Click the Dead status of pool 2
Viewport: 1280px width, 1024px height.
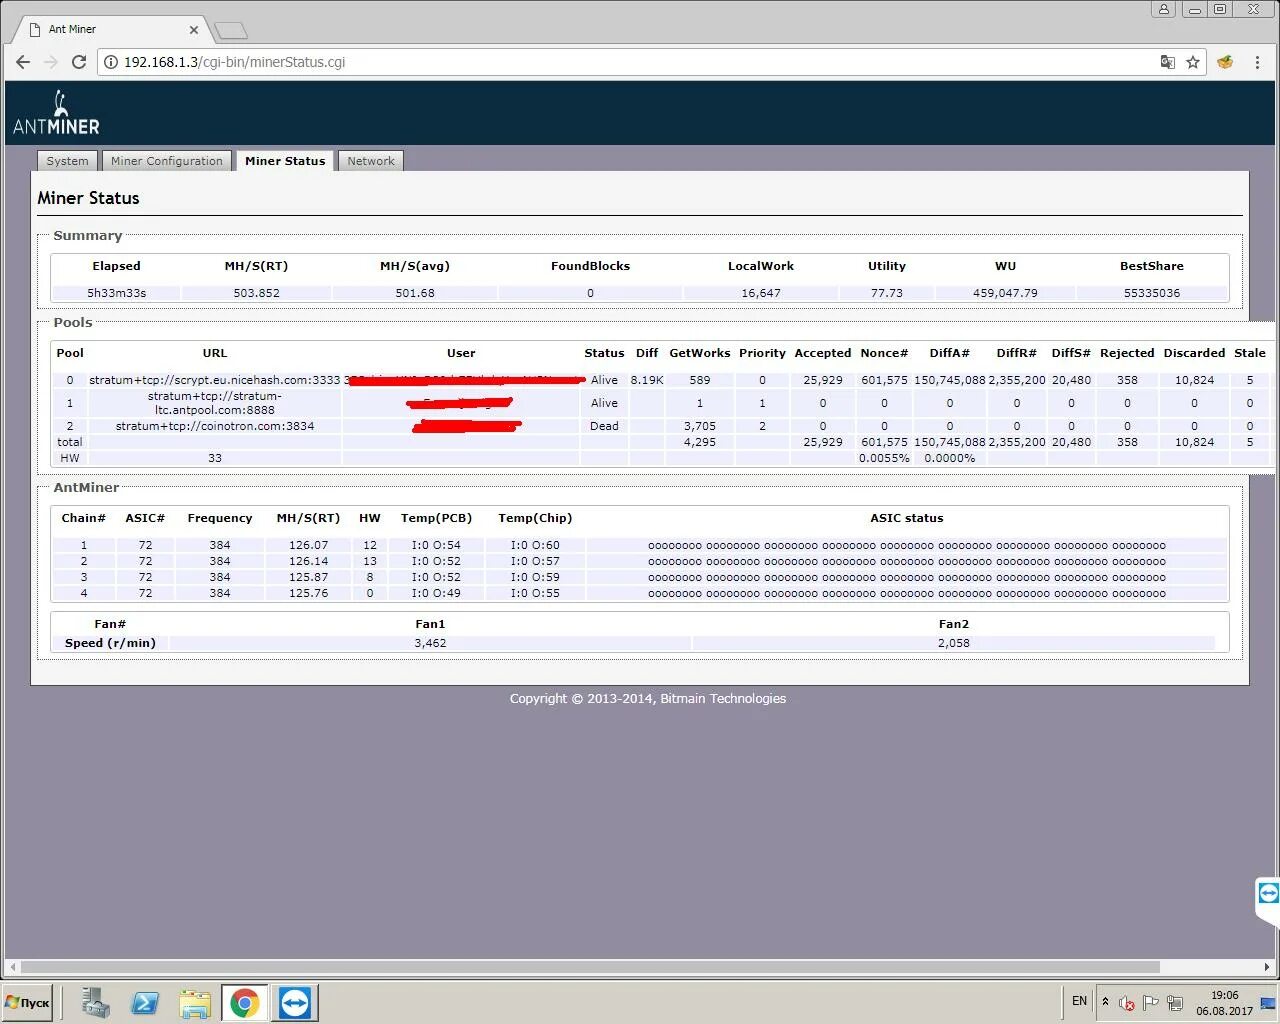(x=604, y=426)
